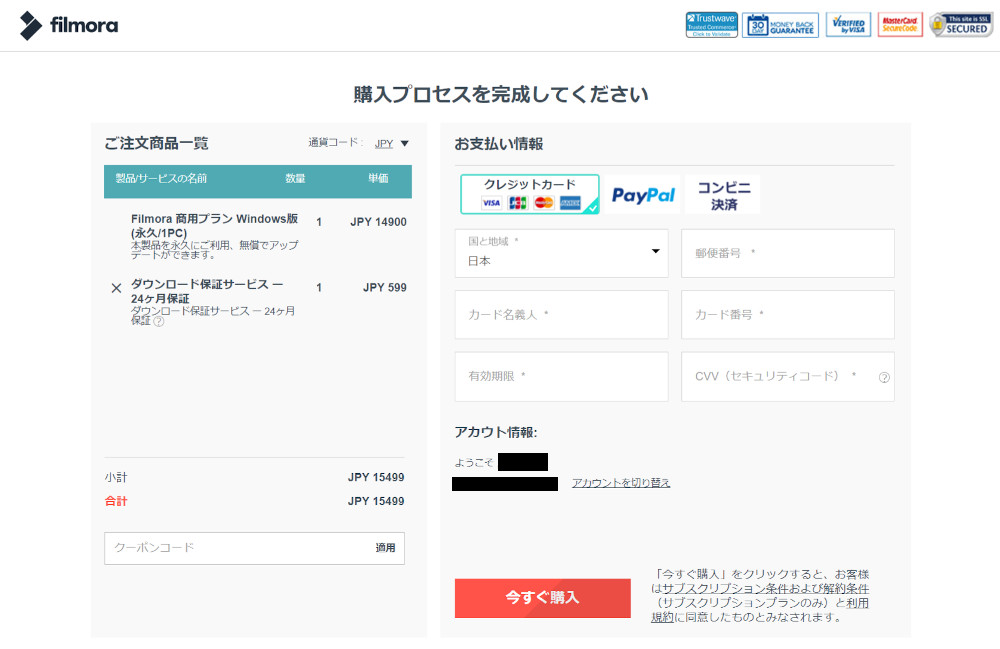Viewport: 1000px width, 649px height.
Task: Click the Mastercard card icon
Action: click(x=544, y=203)
